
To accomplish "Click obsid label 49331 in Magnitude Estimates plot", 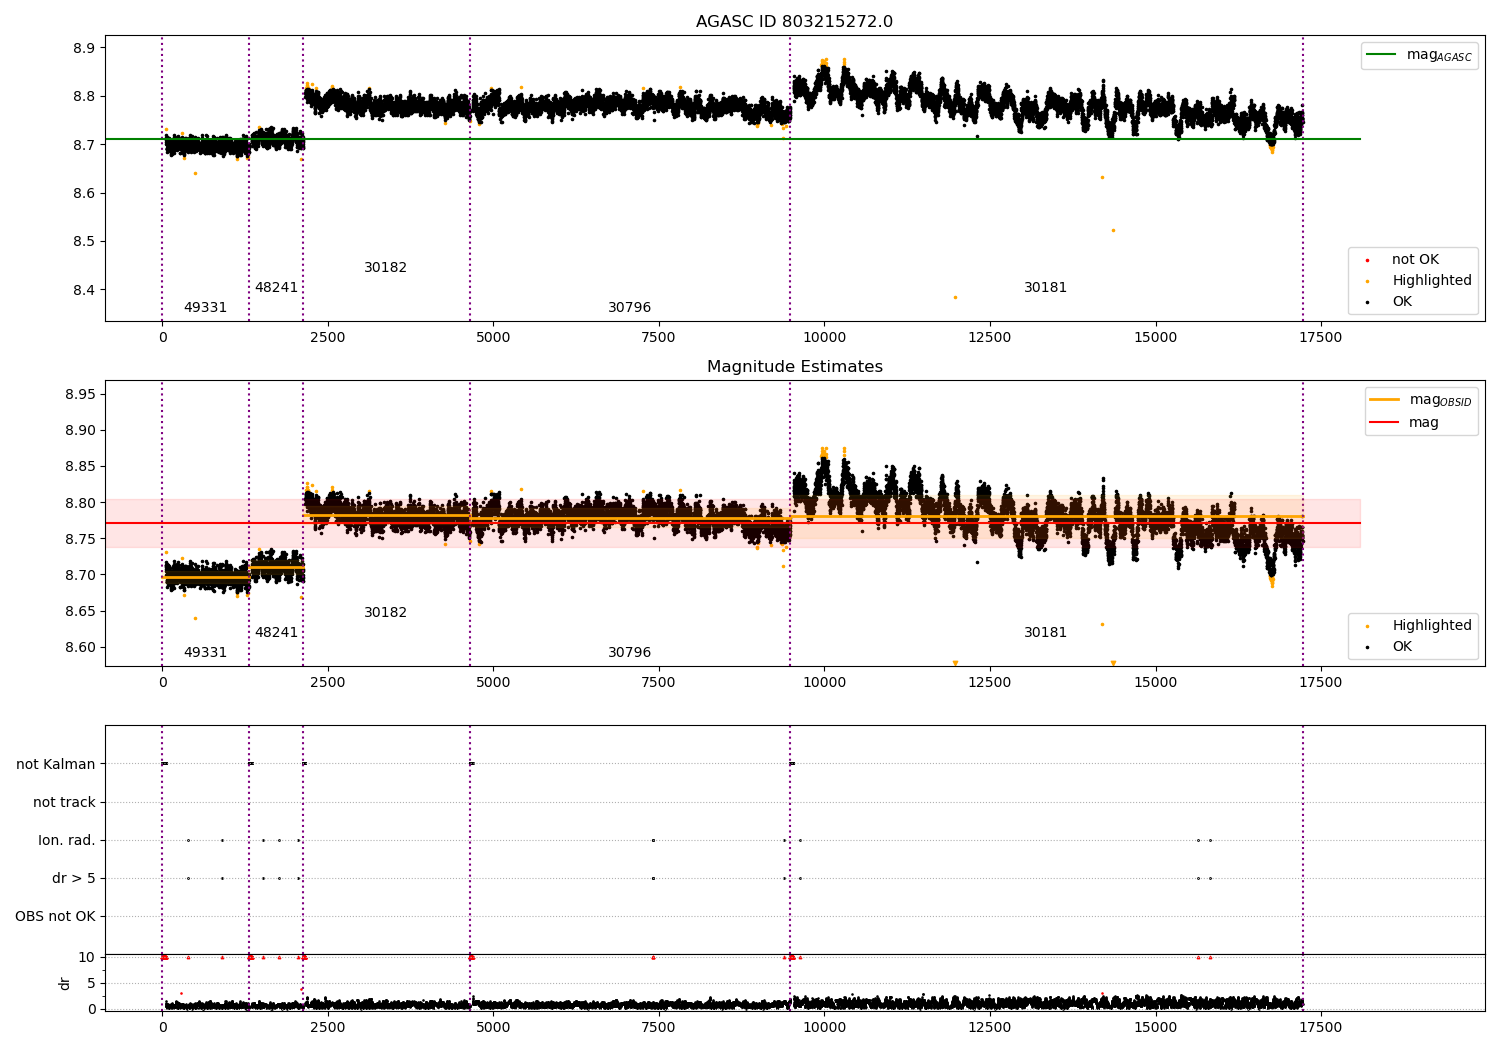I will click(x=205, y=653).
